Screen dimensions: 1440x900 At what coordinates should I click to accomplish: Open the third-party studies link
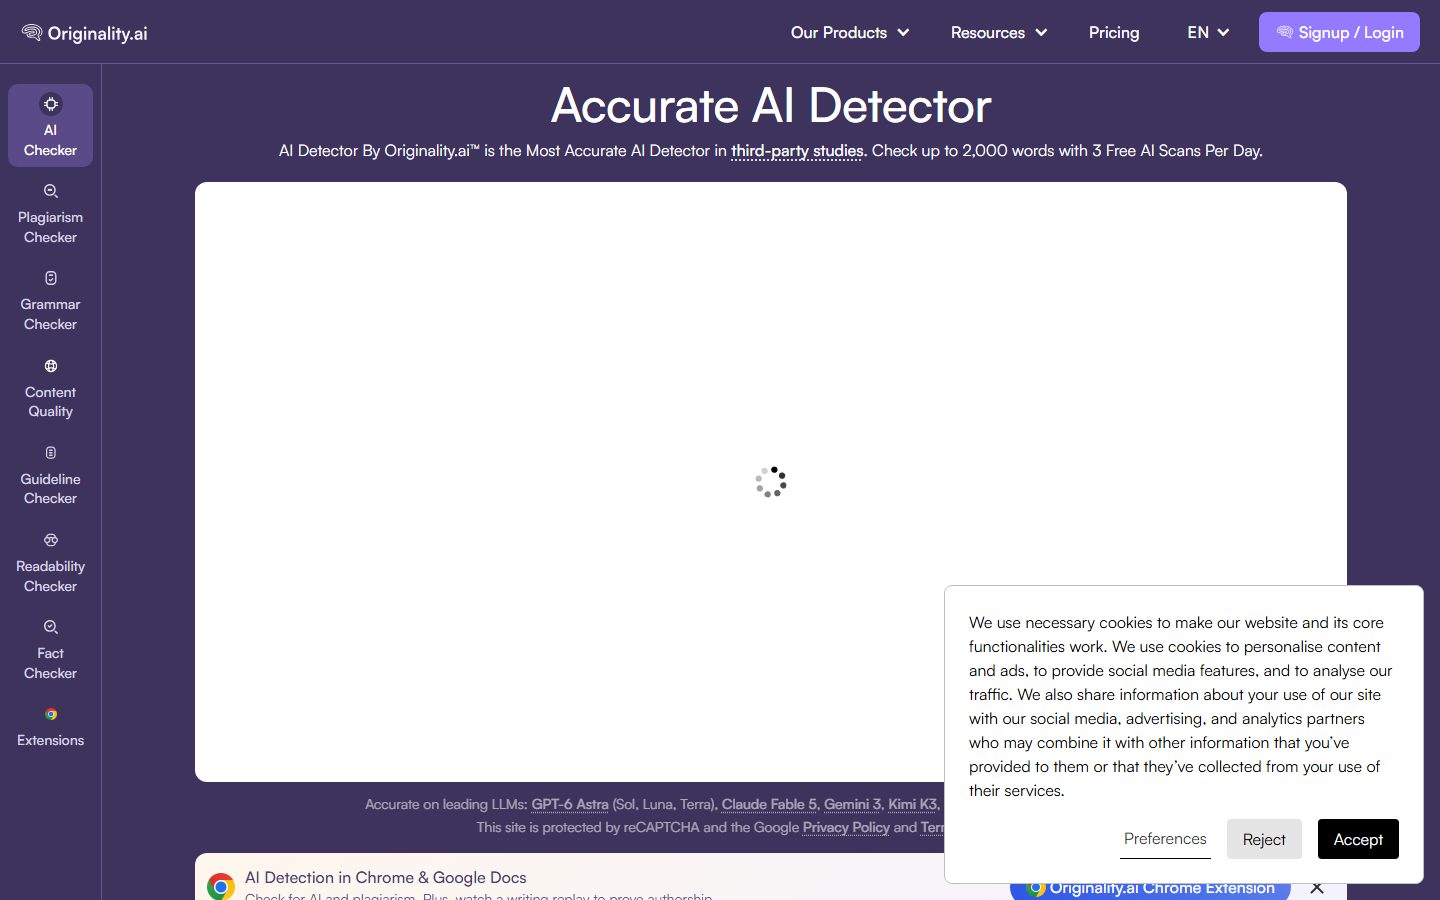tap(797, 151)
